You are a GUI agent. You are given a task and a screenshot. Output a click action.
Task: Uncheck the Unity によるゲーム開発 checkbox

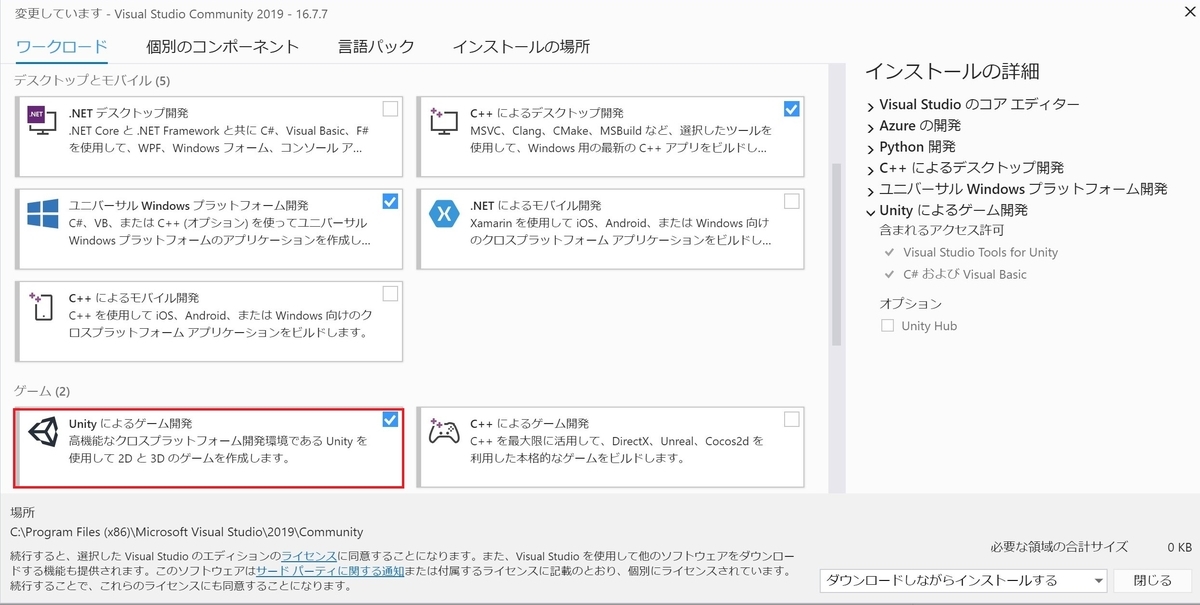(390, 419)
